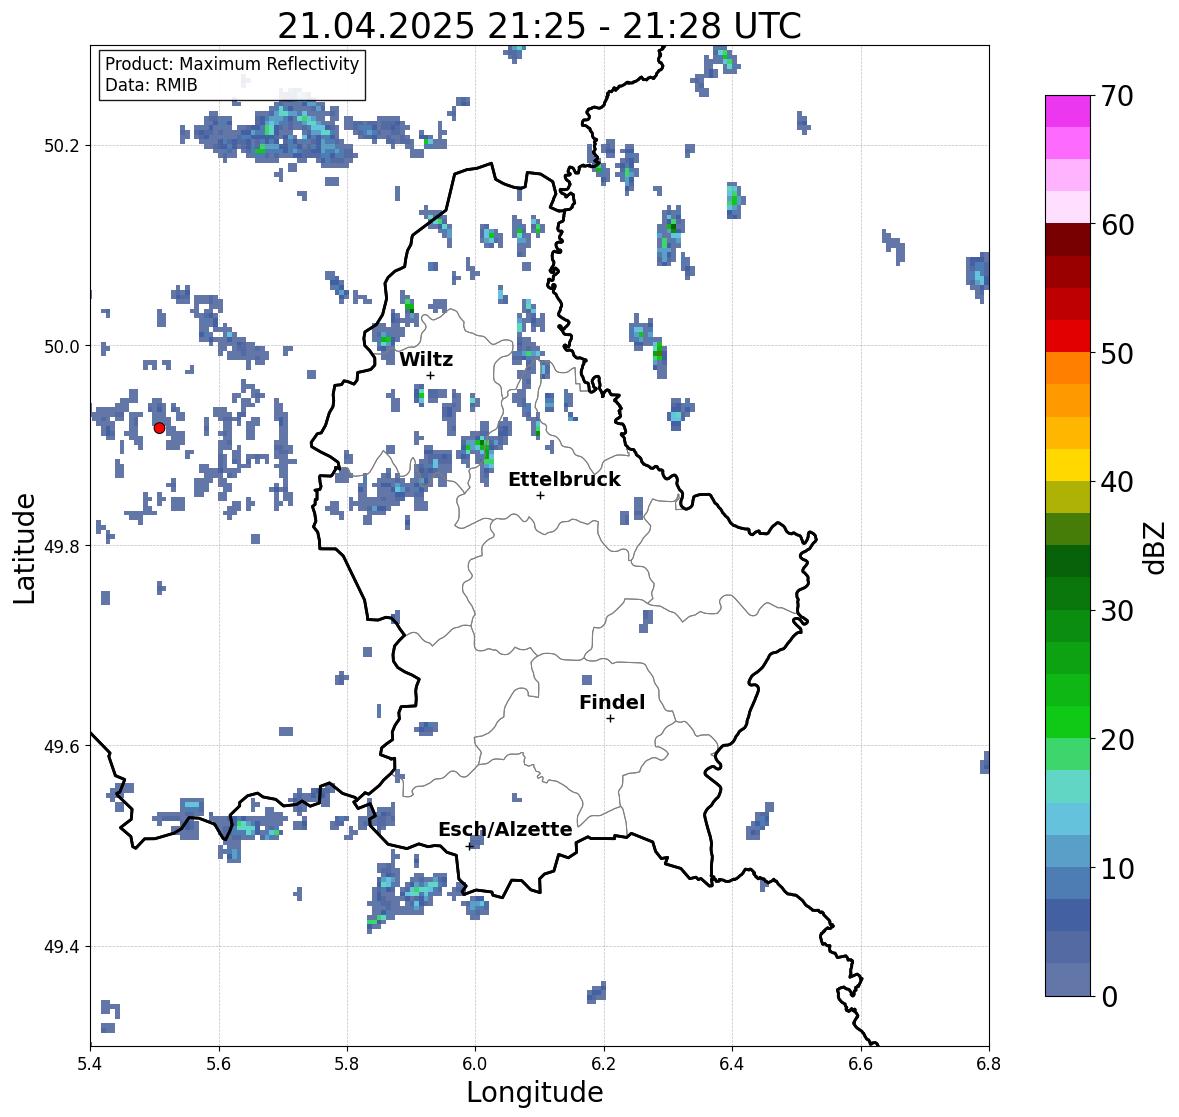Click the longitude tick label 6.4
1179x1117 pixels.
point(732,1064)
